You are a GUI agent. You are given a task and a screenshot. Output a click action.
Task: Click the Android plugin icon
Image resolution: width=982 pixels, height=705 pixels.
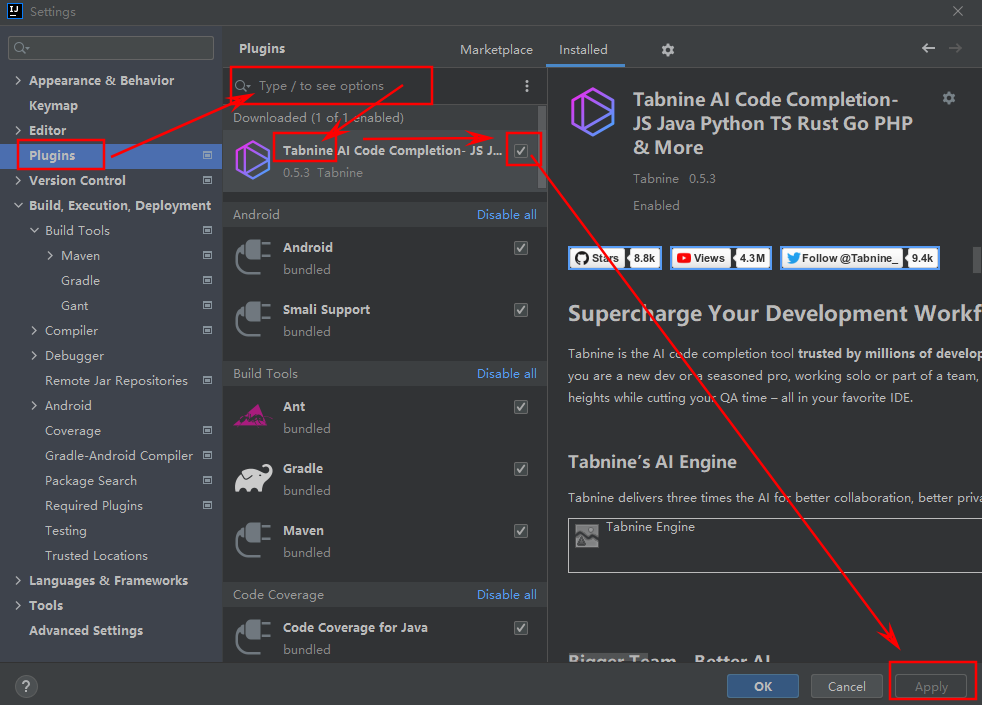point(253,257)
